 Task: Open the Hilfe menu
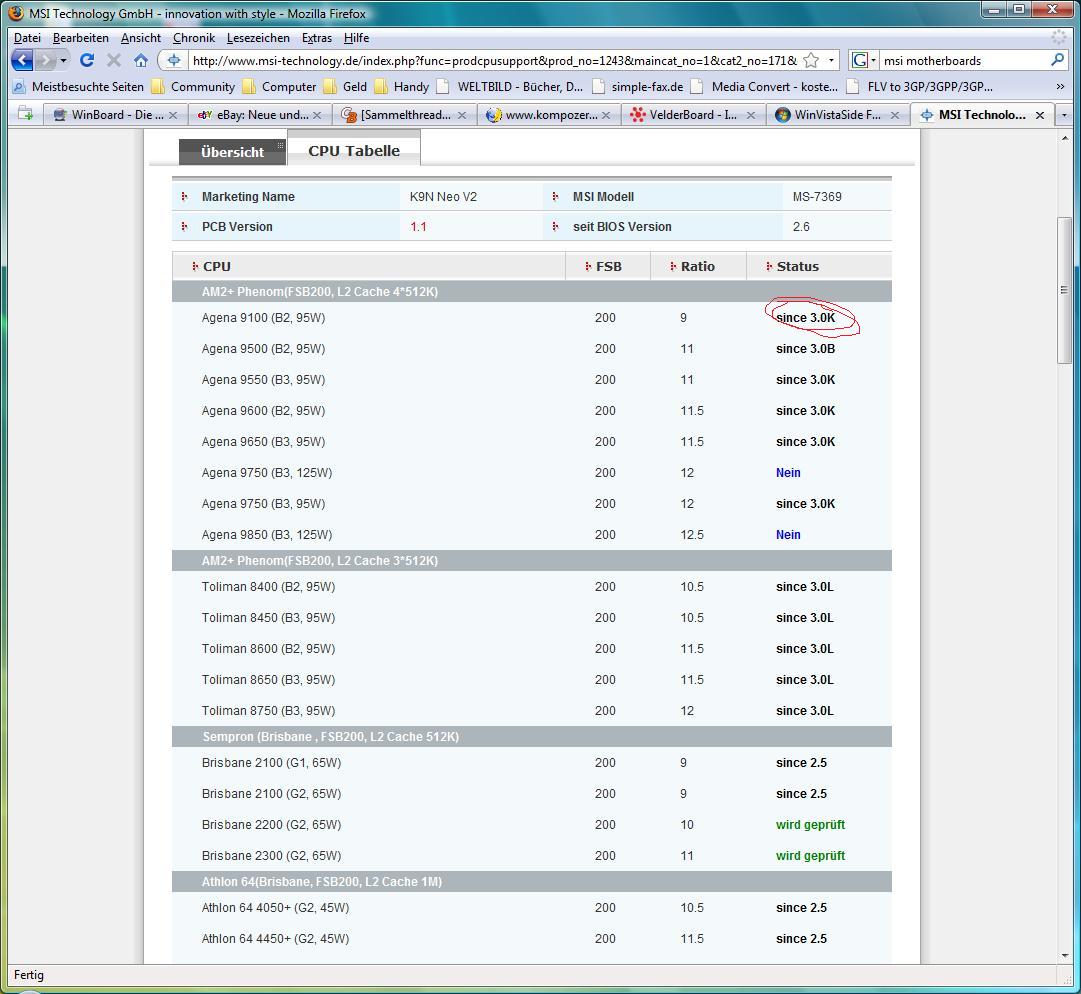(356, 38)
